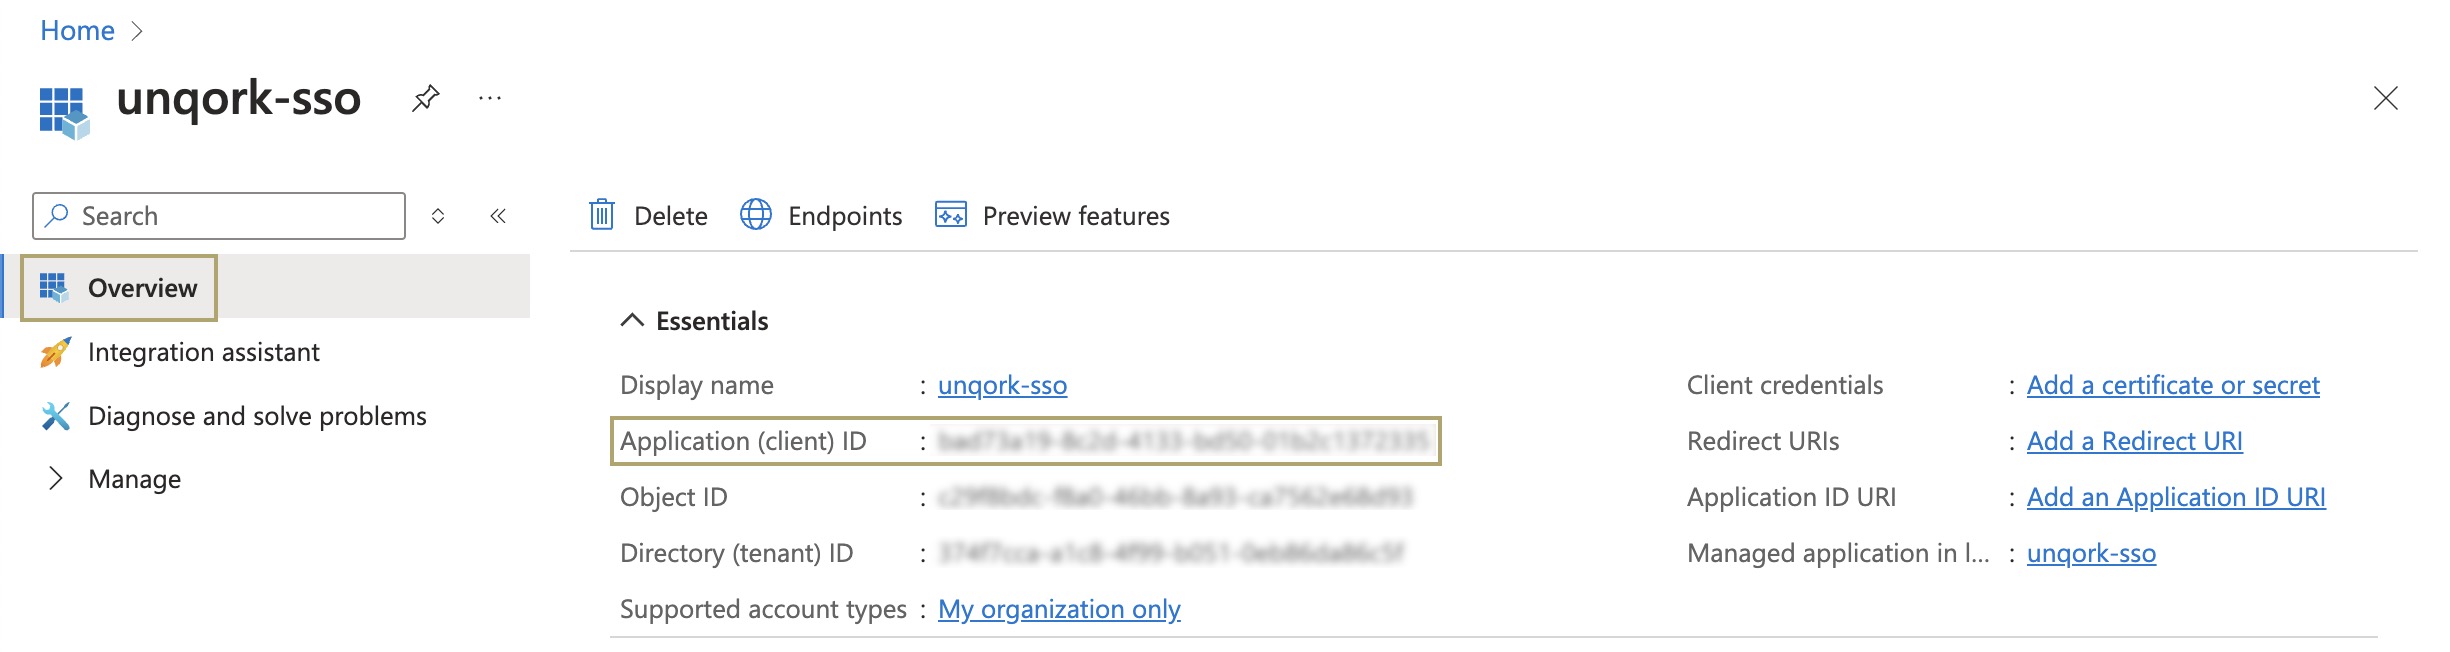Go to Home in the breadcrumb
This screenshot has width=2450, height=652.
tap(77, 31)
